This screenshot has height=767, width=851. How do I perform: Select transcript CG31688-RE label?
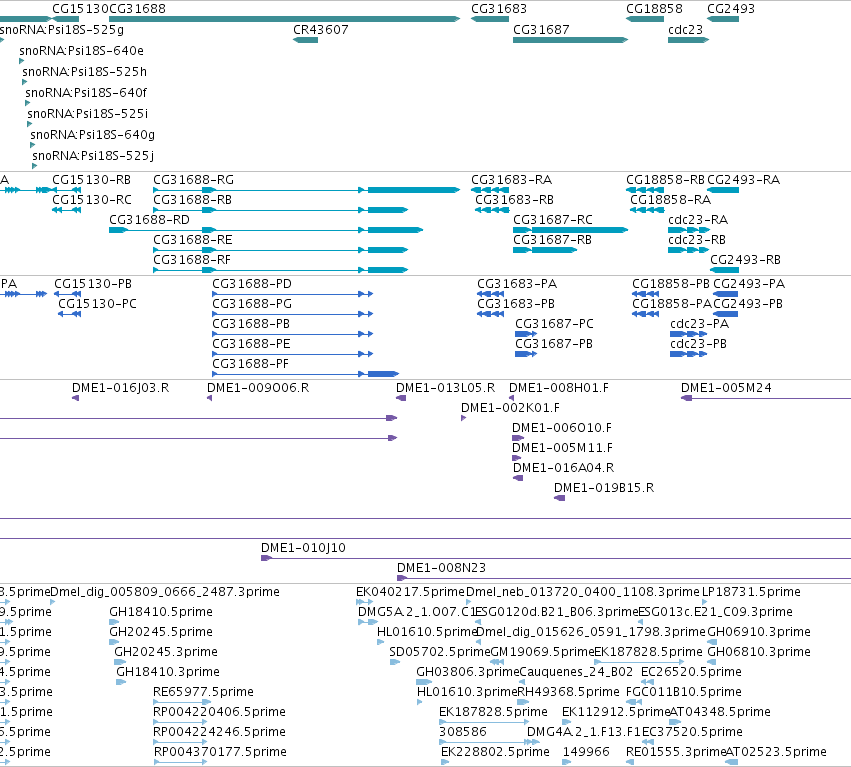click(193, 240)
